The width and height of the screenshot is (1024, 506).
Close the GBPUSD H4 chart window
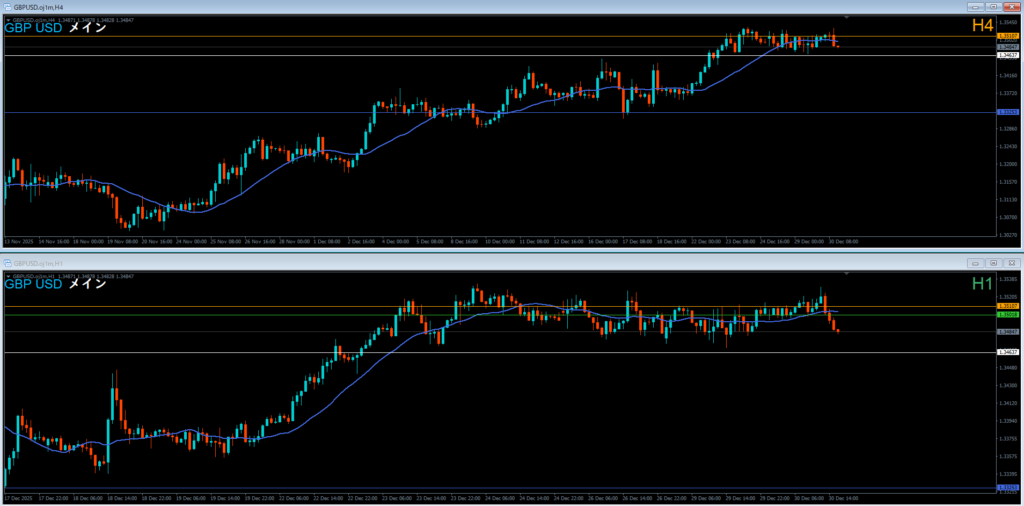1010,7
